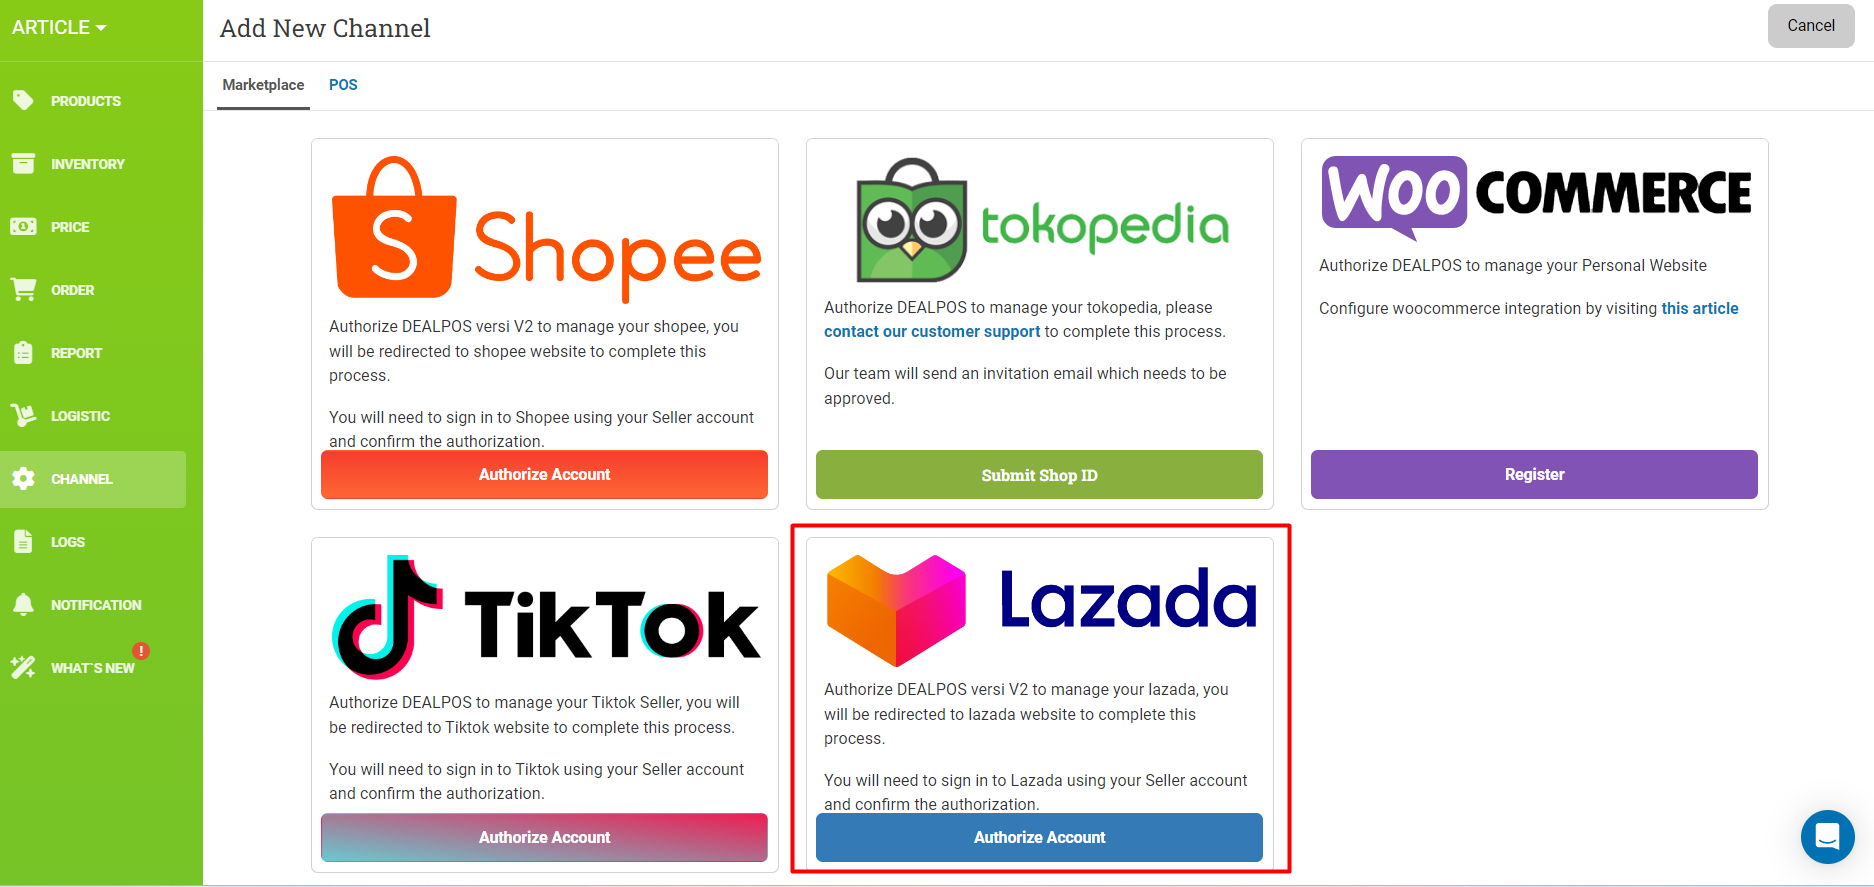
Task: Open the Logs document icon
Action: pos(23,541)
